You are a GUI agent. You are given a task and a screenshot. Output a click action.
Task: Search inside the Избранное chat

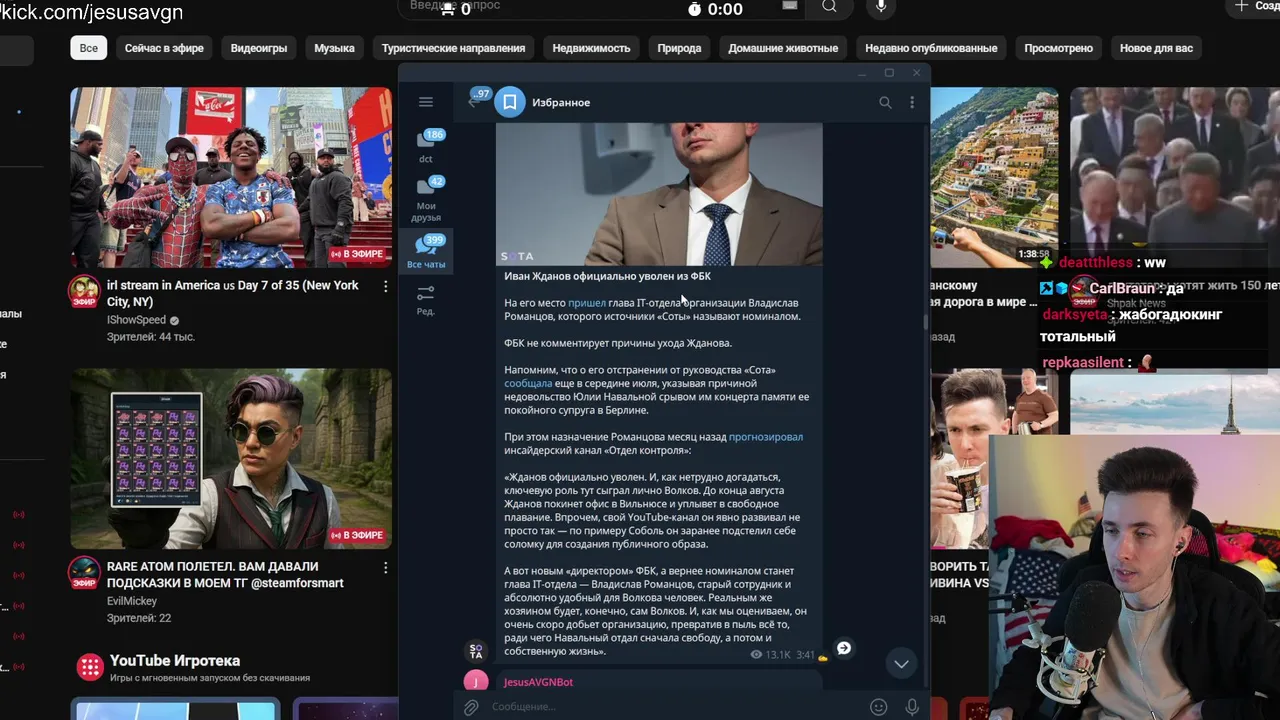pos(885,102)
